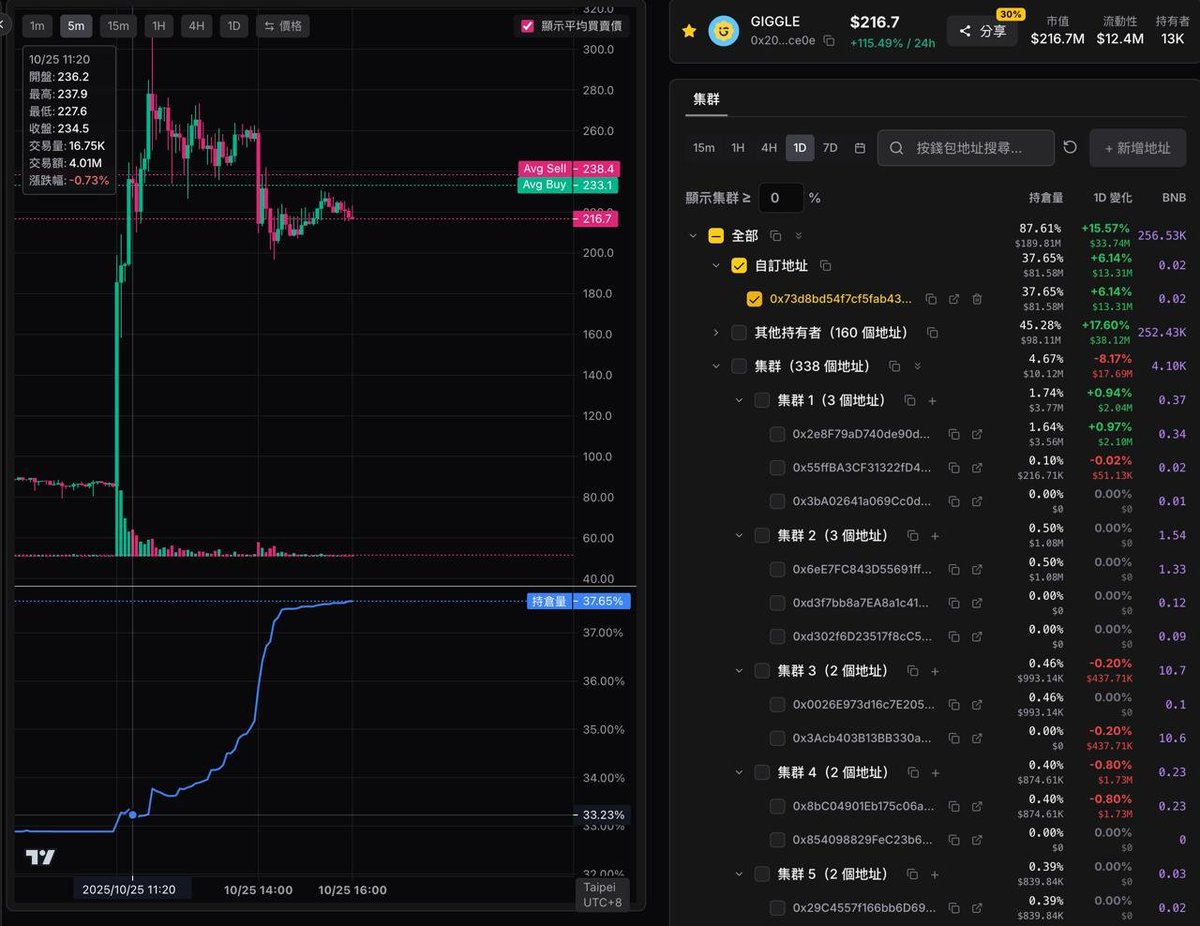This screenshot has width=1200, height=926.
Task: Copy address 0x6eE7FC843D55691ff
Action: (954, 569)
